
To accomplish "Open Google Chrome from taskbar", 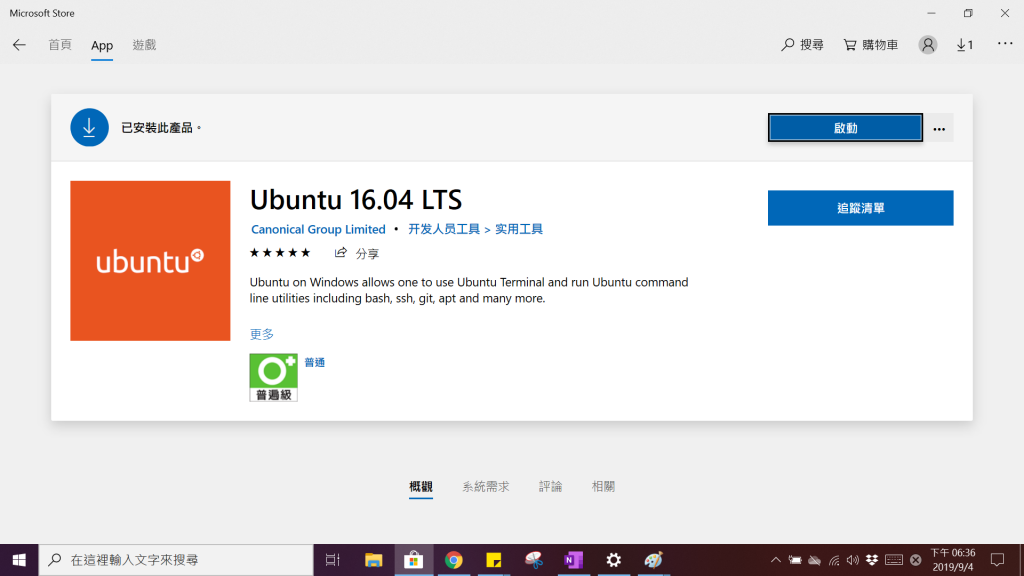I will coord(453,560).
